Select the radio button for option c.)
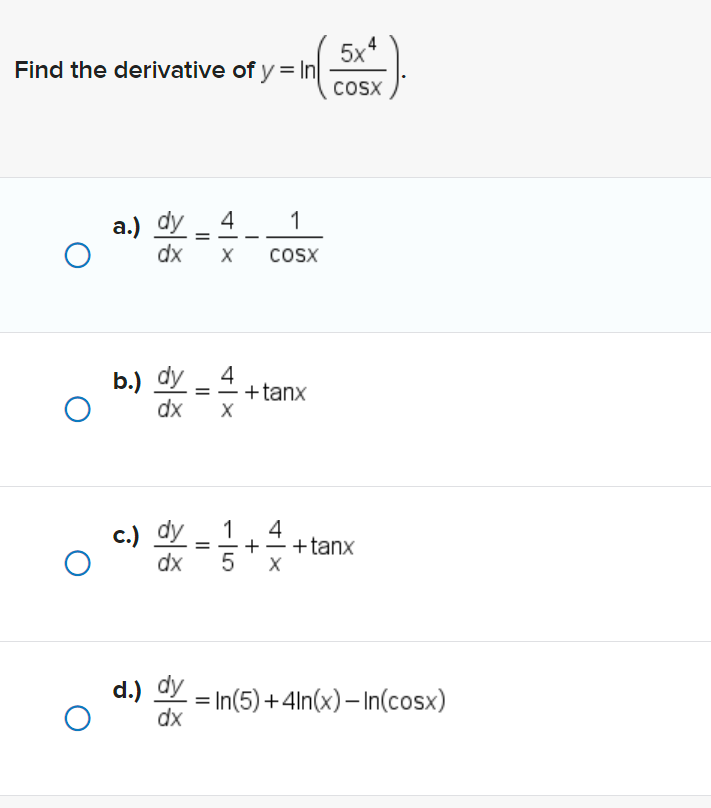Screen dimensions: 711x808 (x=77, y=564)
